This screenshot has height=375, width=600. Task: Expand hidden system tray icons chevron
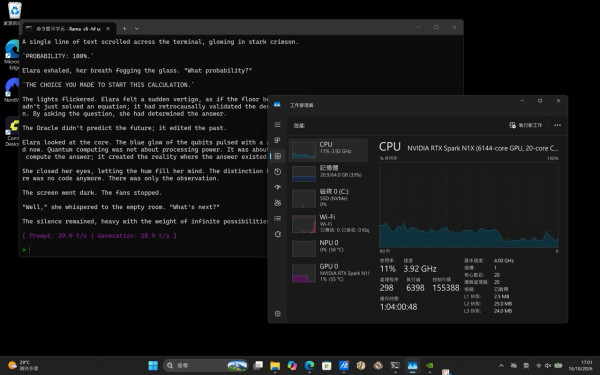(501, 366)
